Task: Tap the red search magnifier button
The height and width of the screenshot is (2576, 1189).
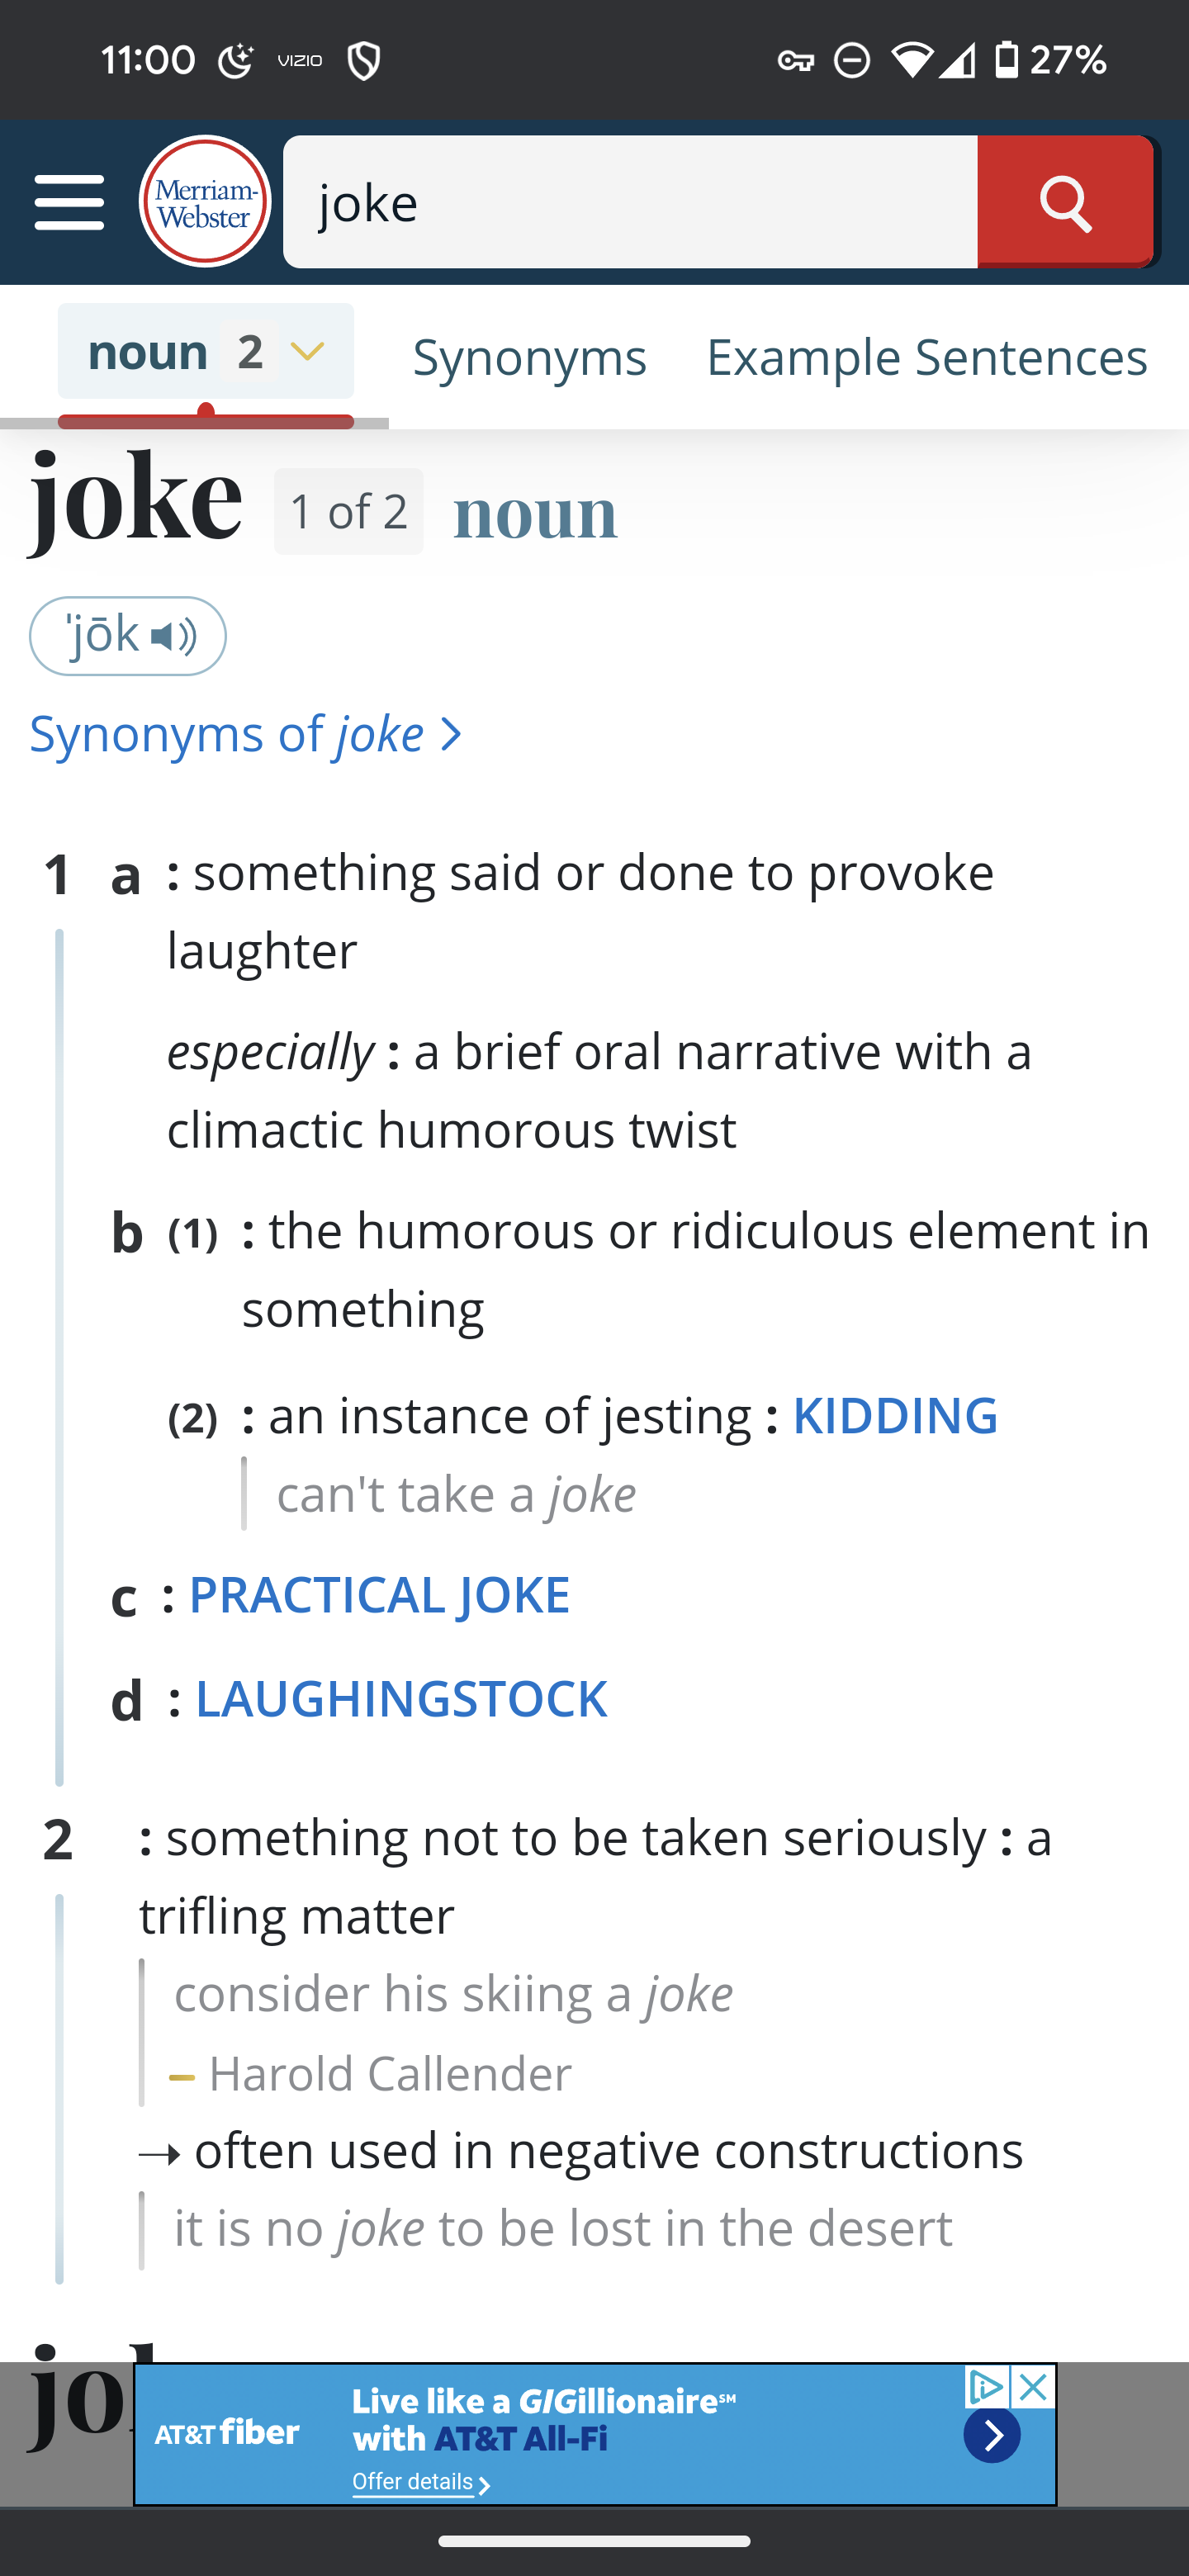Action: (1065, 202)
